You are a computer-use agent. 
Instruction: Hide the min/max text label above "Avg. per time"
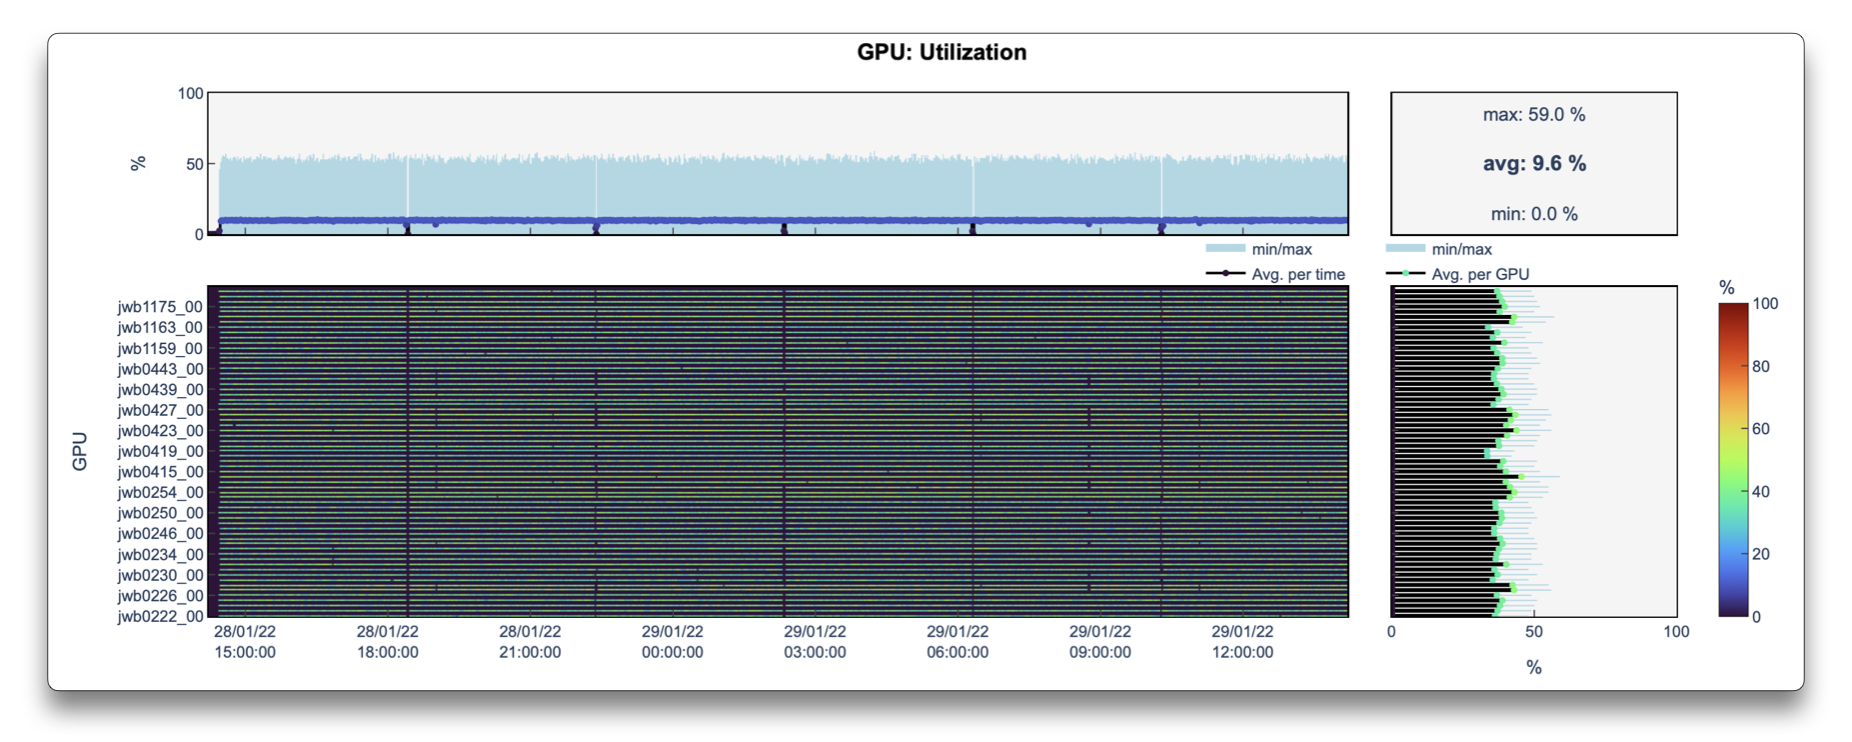(1281, 249)
